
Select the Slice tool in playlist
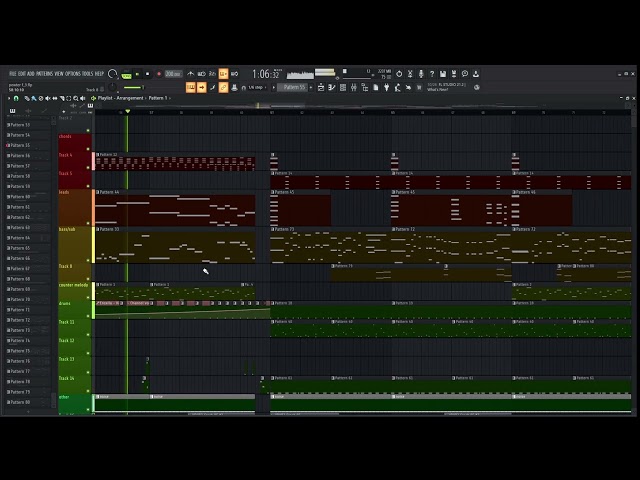(62, 98)
